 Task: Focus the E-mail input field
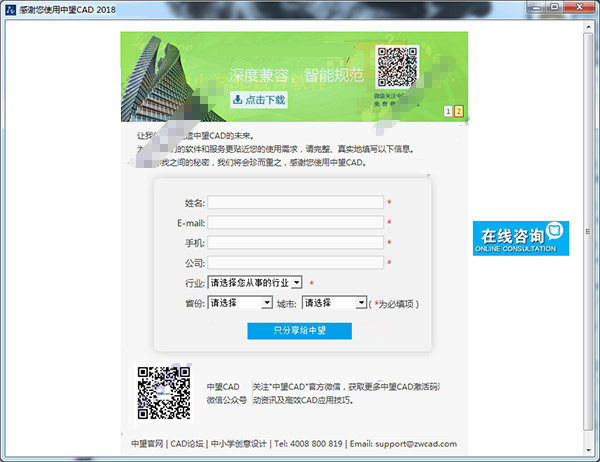point(295,222)
